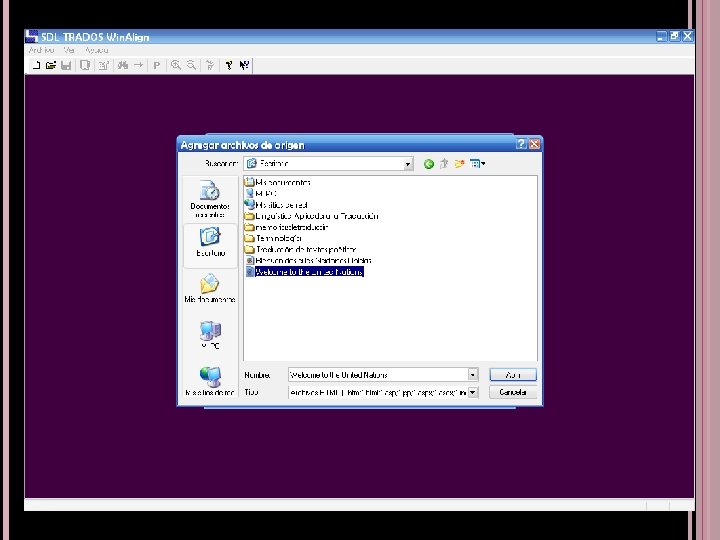720x540 pixels.
Task: Select the Bienvenidos a las Naciones Unidas file
Action: coord(309,260)
